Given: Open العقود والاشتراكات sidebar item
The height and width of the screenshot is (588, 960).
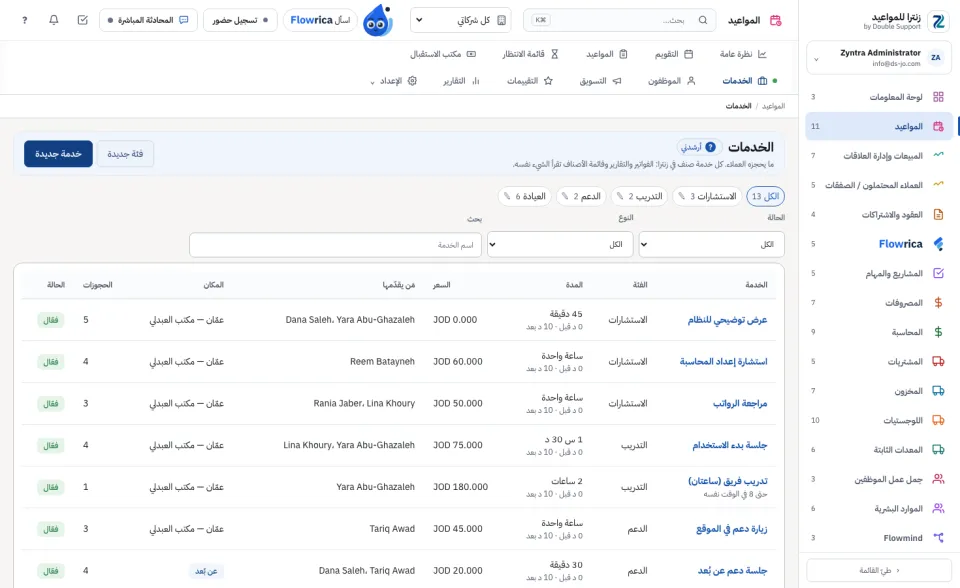Looking at the screenshot, I should coord(879,214).
